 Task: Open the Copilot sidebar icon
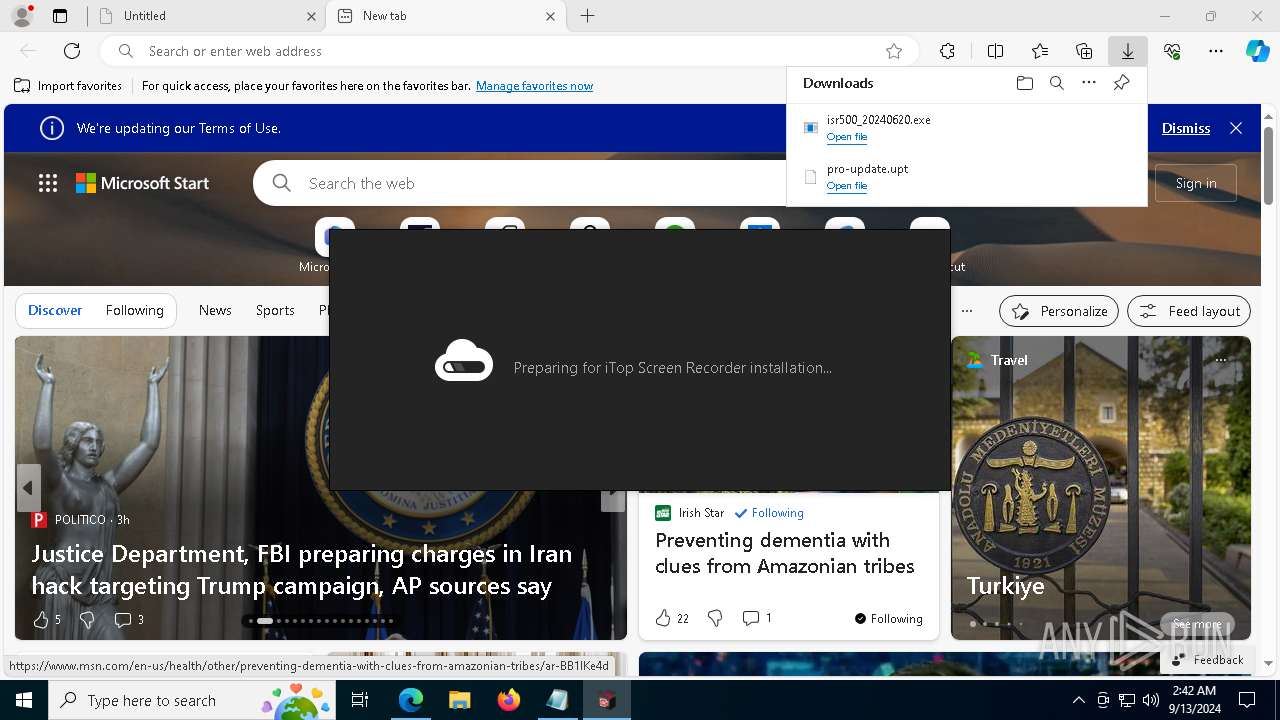(1257, 51)
